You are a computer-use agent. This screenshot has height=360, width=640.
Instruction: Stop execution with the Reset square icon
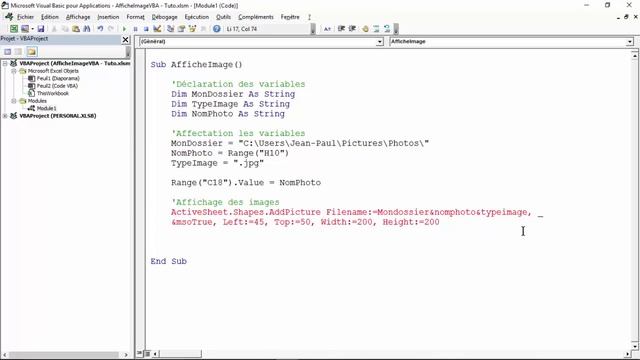click(x=146, y=29)
